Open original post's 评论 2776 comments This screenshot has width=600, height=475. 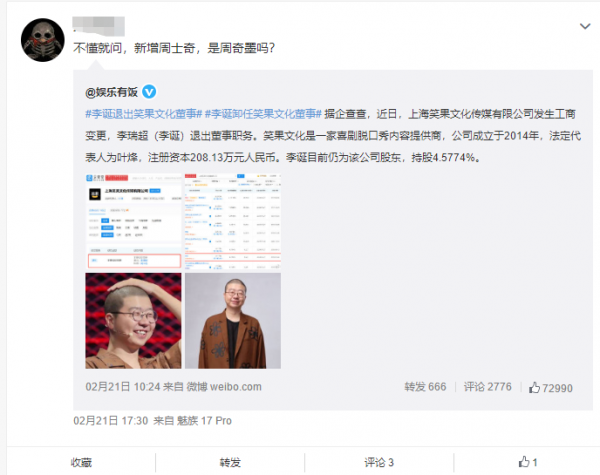(x=488, y=387)
